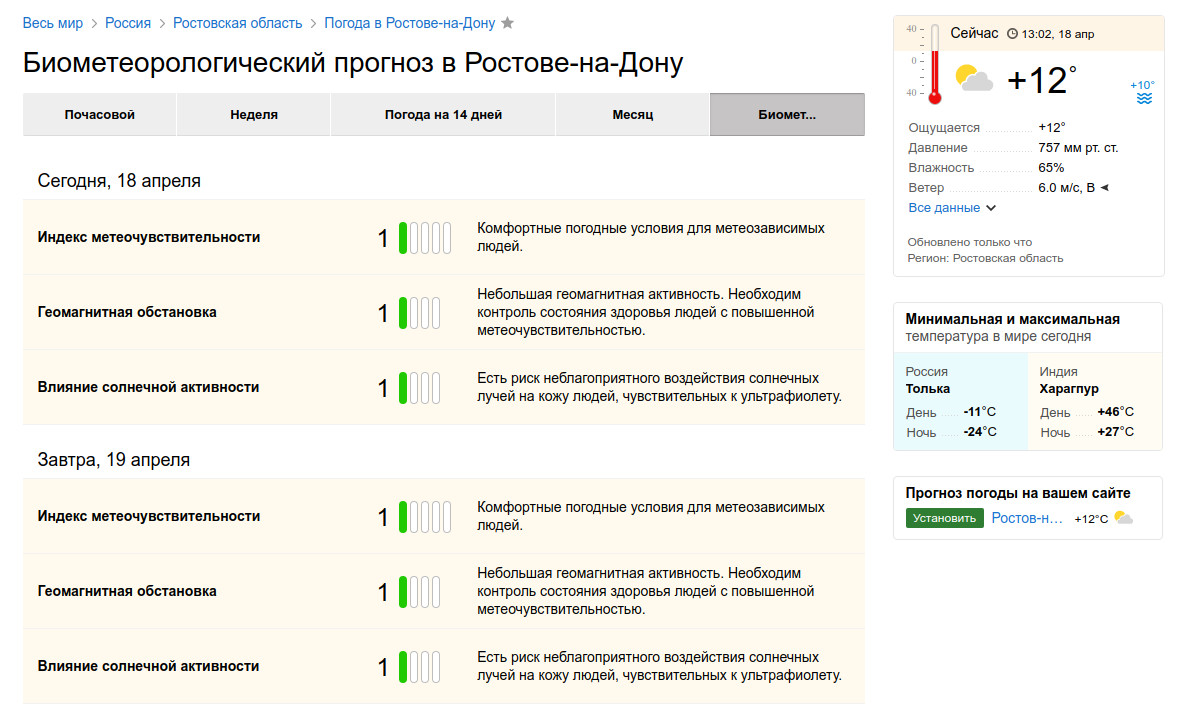Click the small cloud icon in the site widget

click(1123, 517)
